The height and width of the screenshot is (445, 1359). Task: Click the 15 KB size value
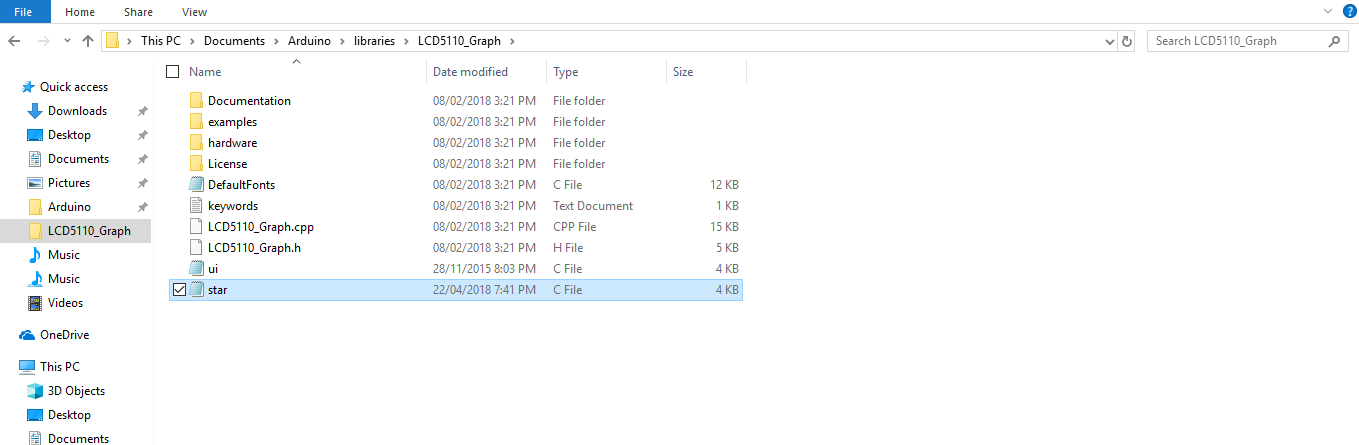click(x=723, y=226)
